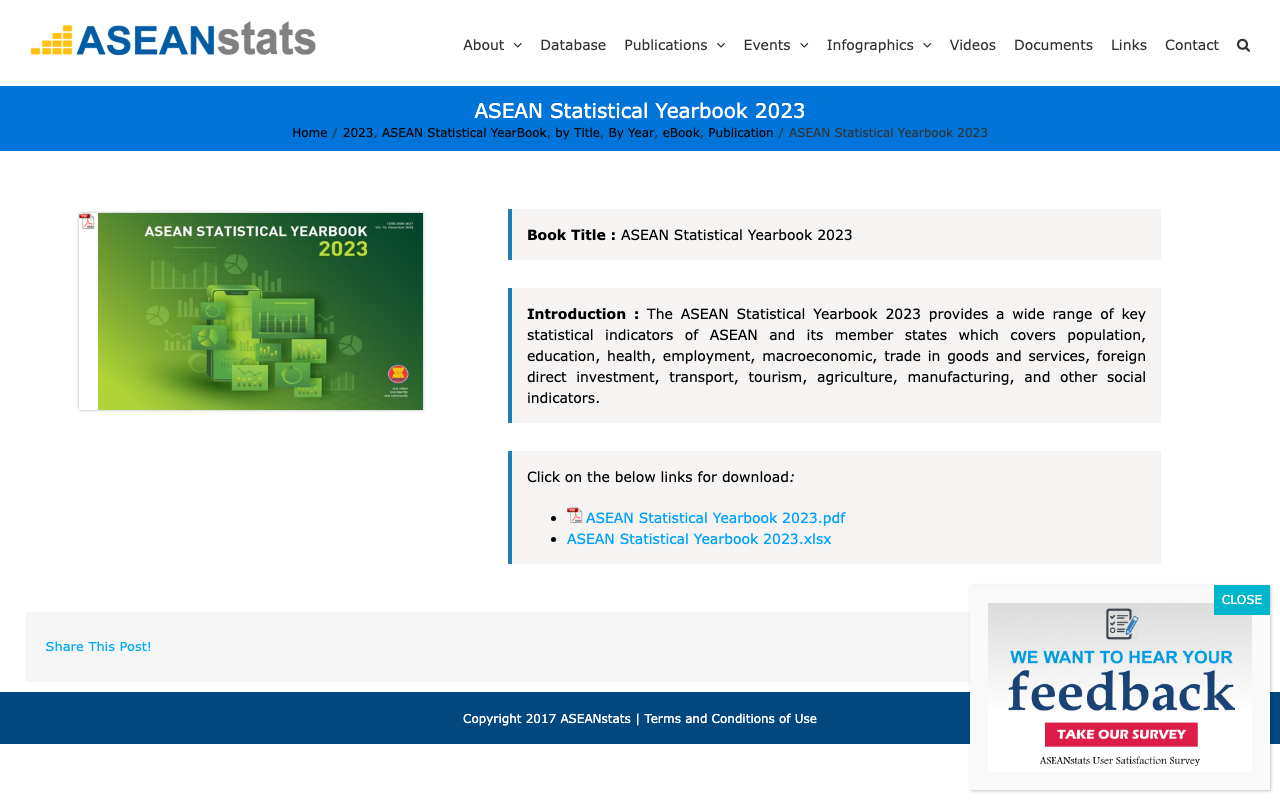The image size is (1280, 800).
Task: Open the yearbook cover thumbnail image
Action: (x=251, y=311)
